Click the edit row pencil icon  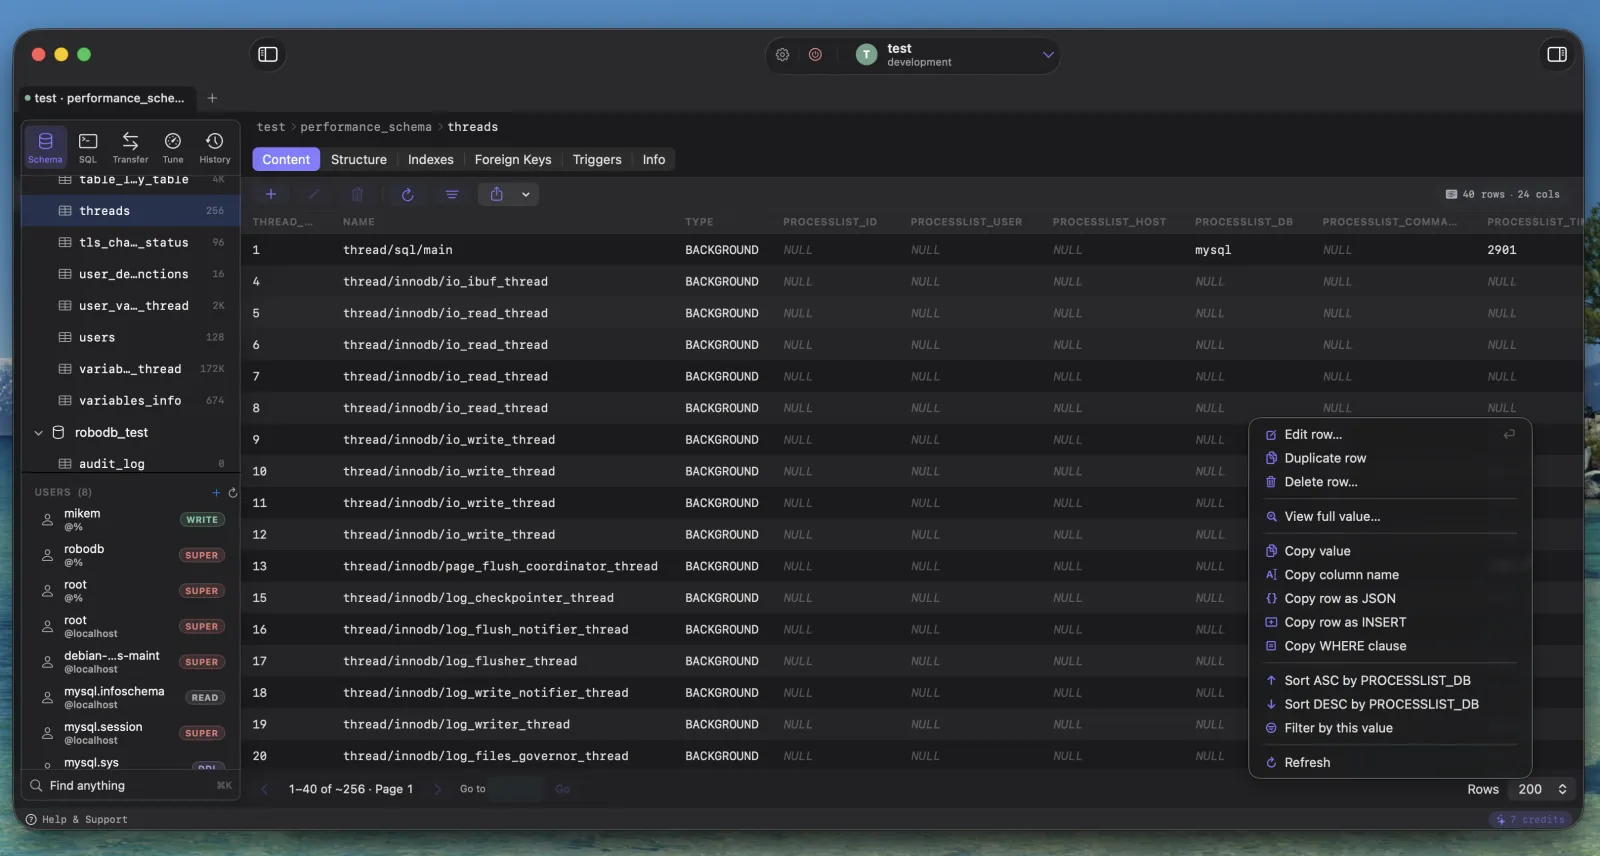(x=314, y=194)
